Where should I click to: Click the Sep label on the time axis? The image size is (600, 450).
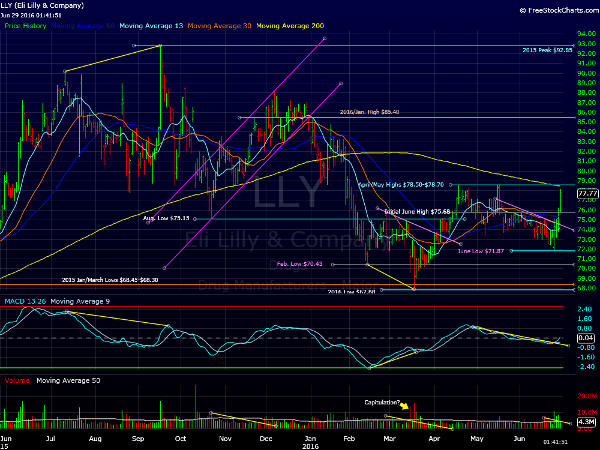138,439
